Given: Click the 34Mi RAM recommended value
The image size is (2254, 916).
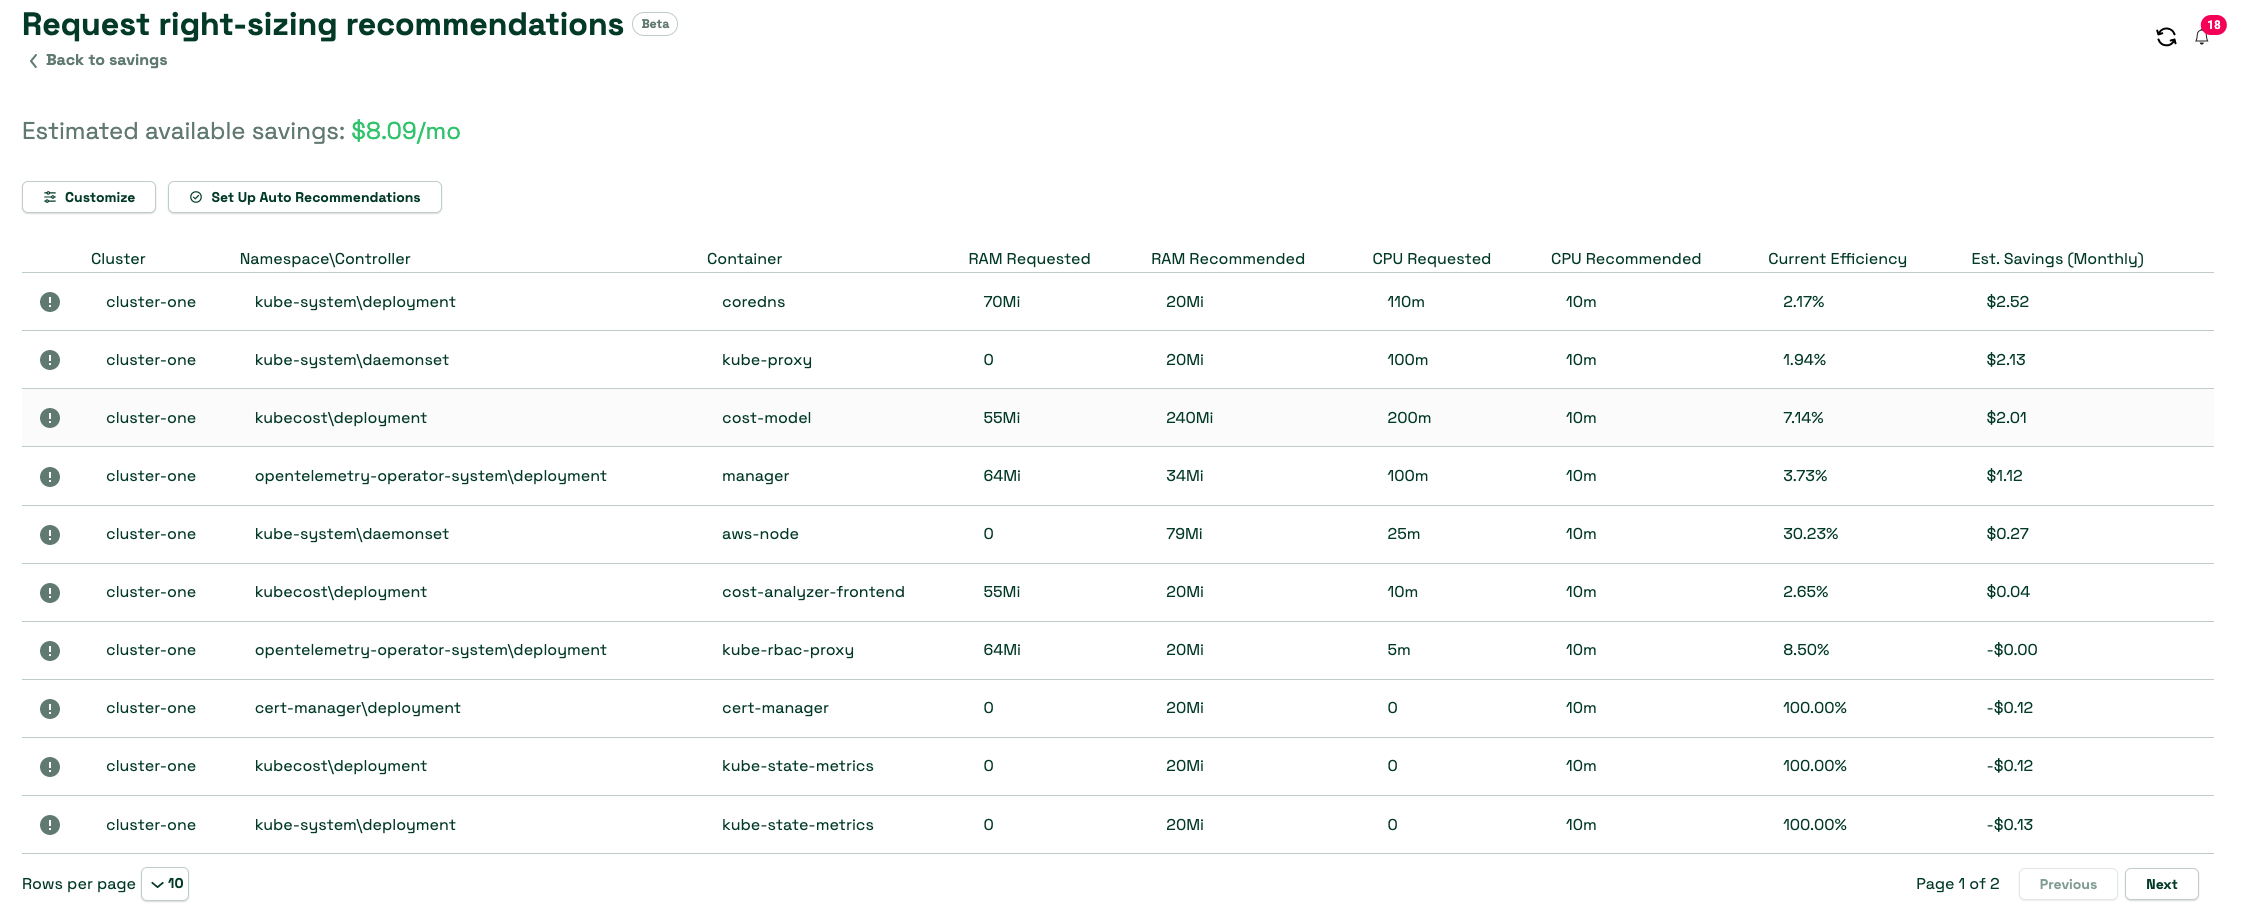Looking at the screenshot, I should coord(1184,476).
